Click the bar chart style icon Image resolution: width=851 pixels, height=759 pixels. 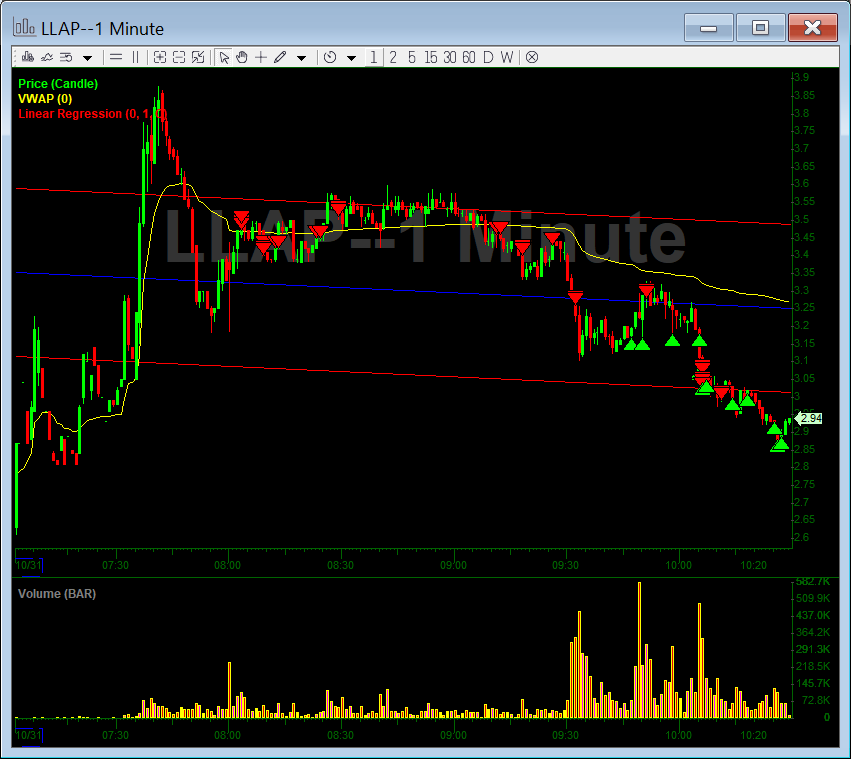27,57
